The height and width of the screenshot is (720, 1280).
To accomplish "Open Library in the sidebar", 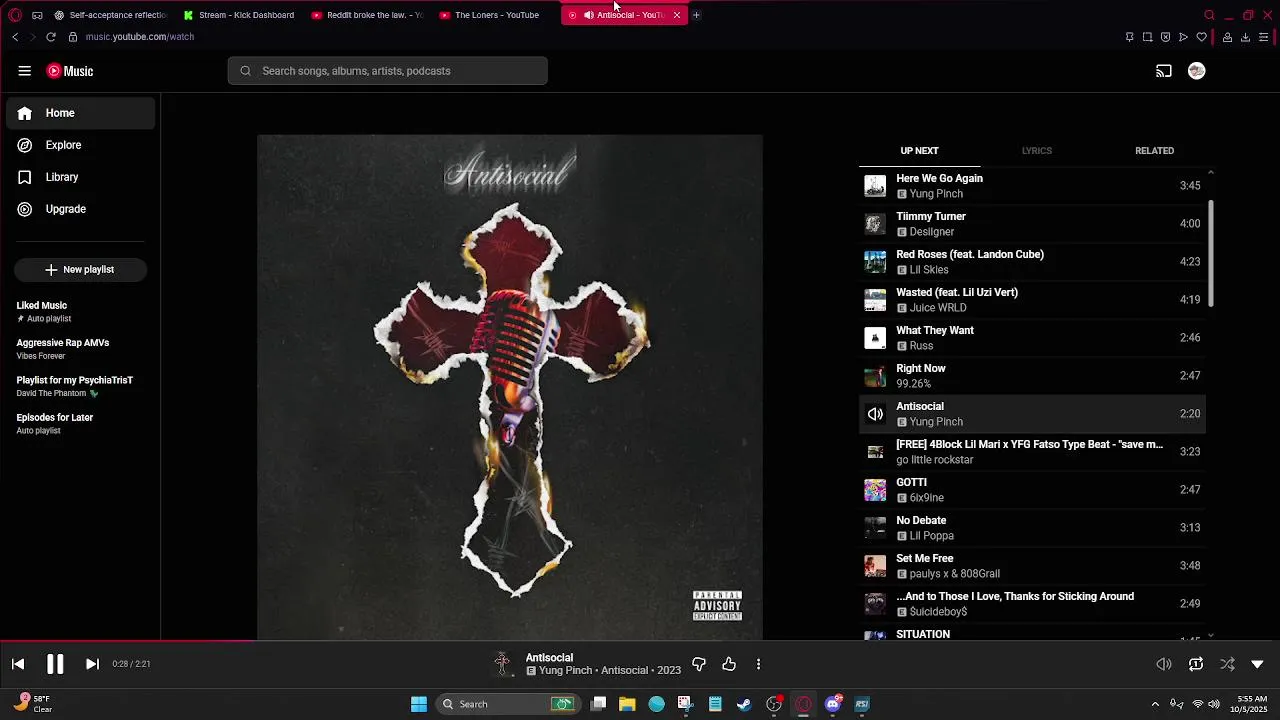I will 81,177.
